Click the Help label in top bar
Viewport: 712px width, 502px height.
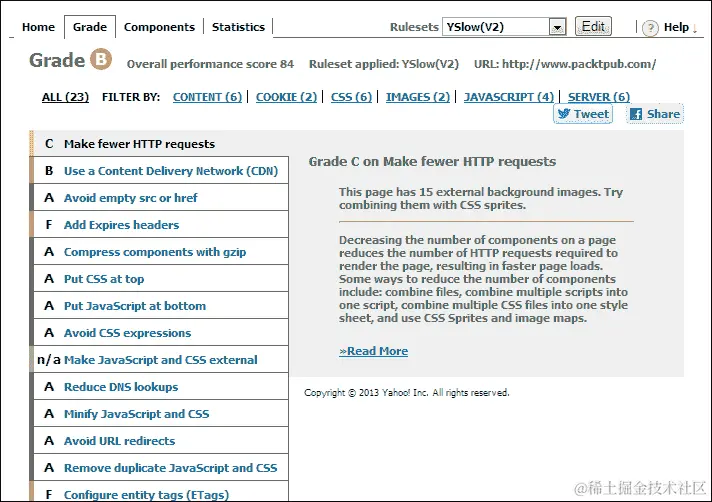(x=676, y=27)
